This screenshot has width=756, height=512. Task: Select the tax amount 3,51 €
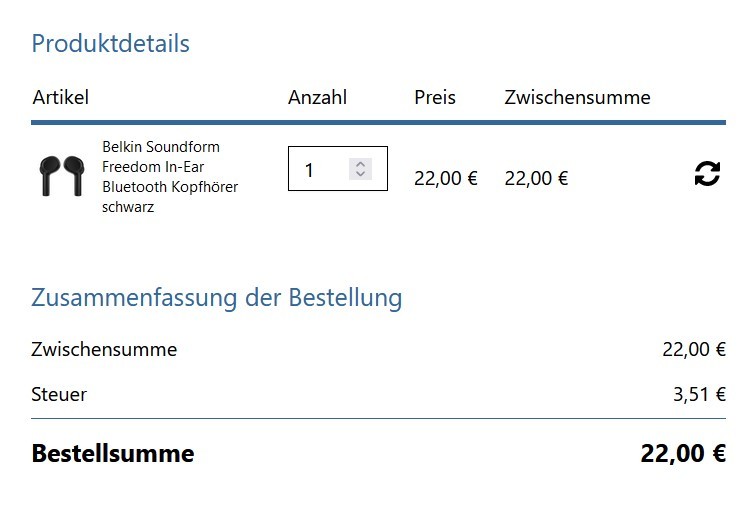click(x=699, y=394)
